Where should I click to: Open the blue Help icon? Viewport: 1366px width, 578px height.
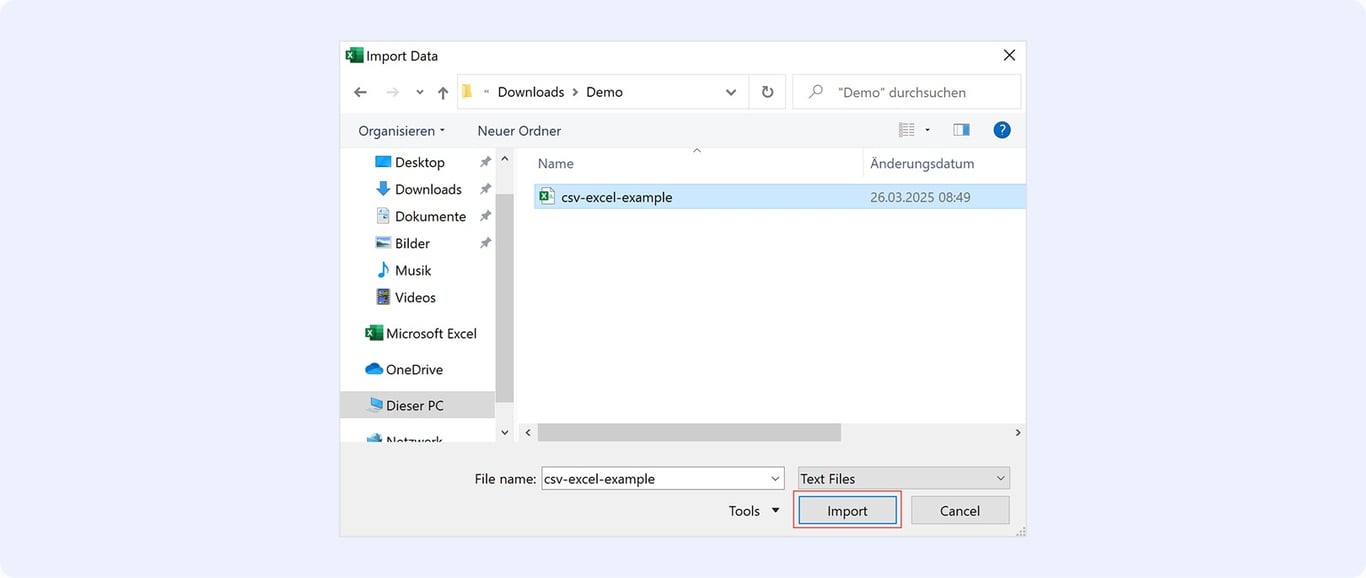click(x=1002, y=130)
